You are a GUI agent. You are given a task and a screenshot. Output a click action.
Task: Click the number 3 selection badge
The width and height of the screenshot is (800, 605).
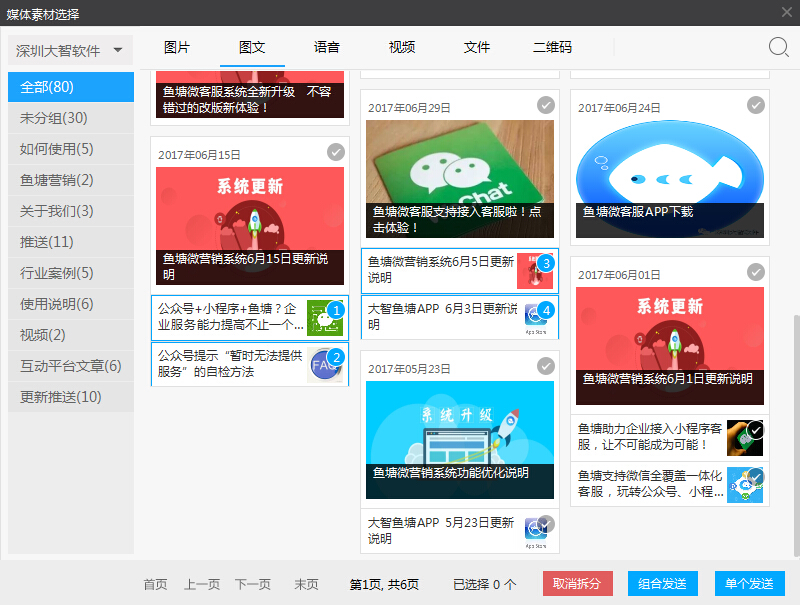point(546,263)
